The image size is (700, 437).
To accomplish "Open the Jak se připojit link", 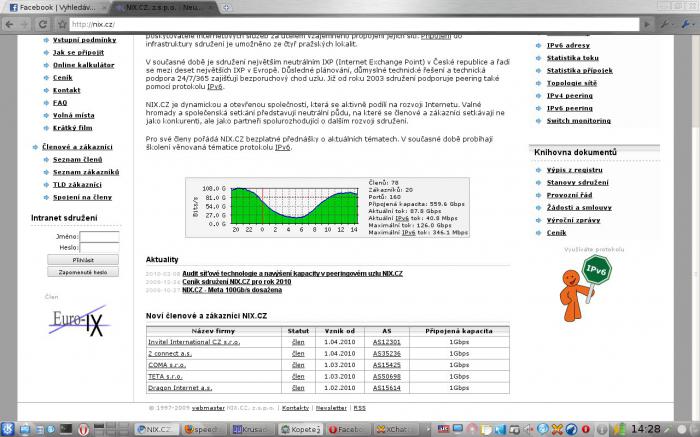I will click(79, 52).
